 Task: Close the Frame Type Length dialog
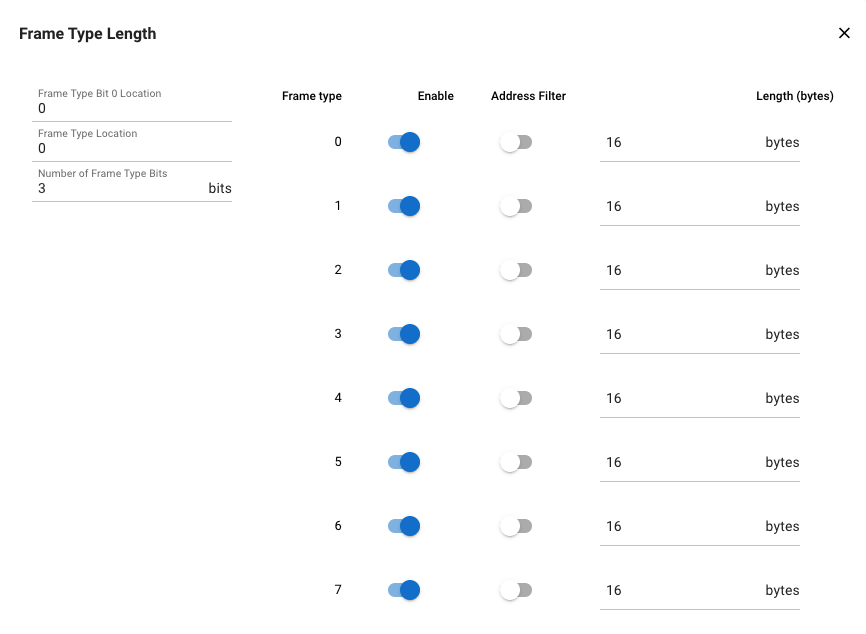[844, 33]
